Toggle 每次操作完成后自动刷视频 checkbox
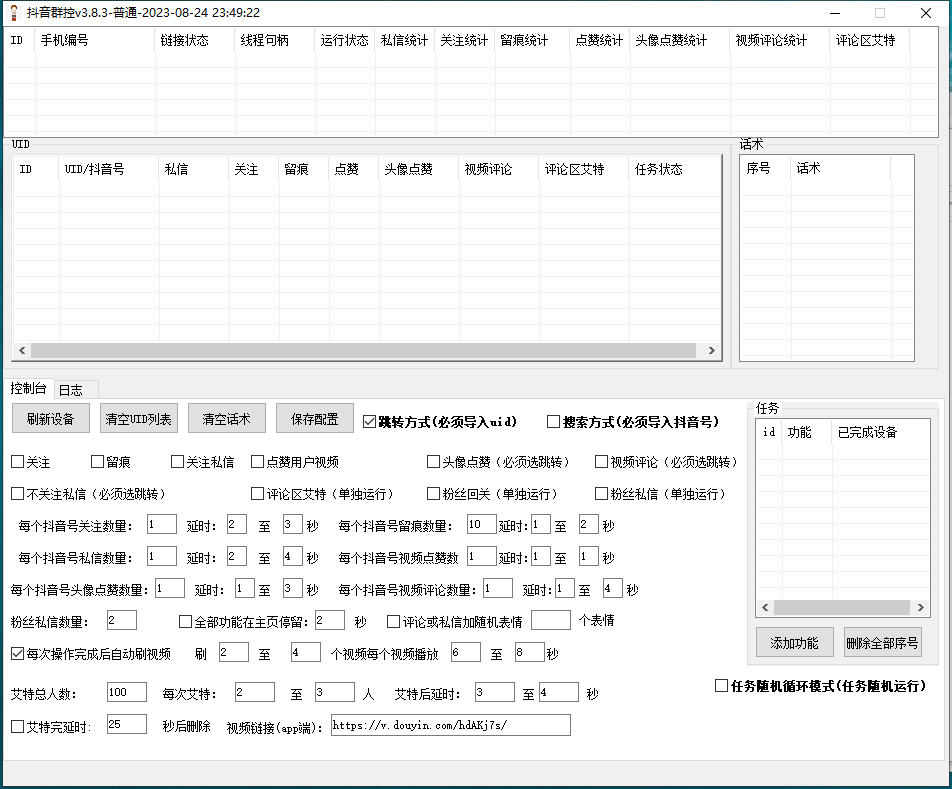 pos(17,654)
